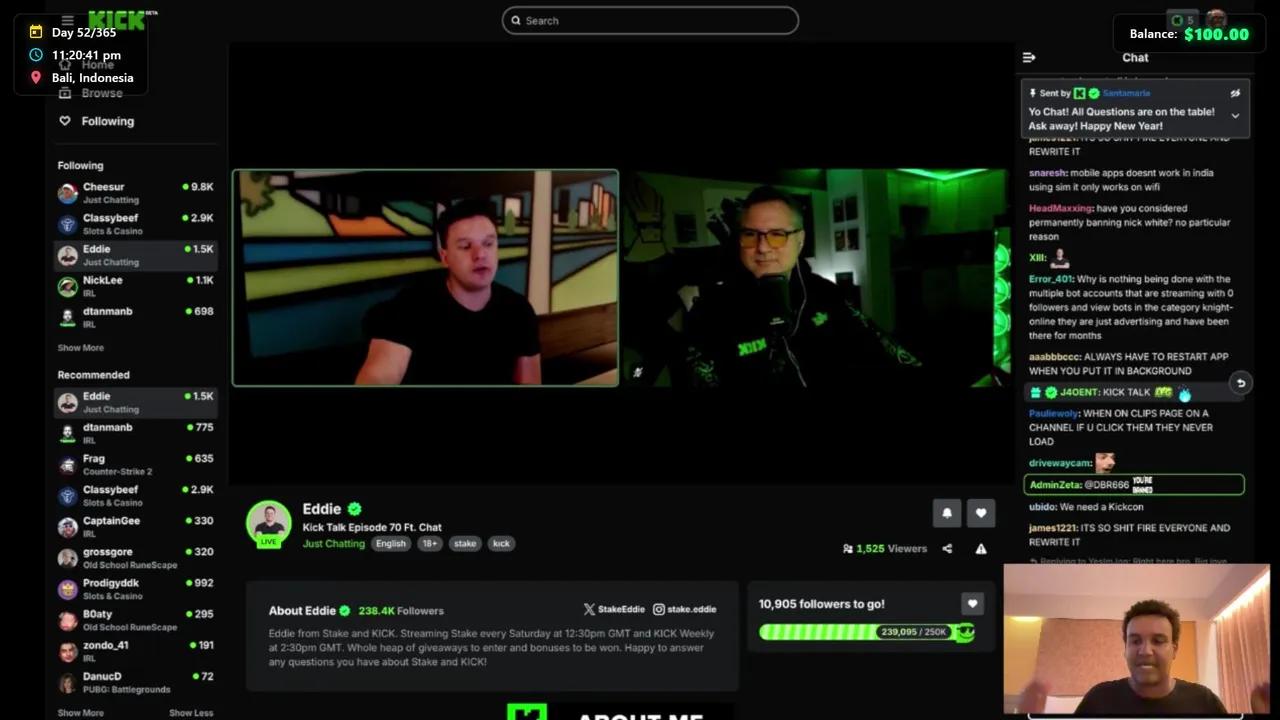Click J4OENT username in chat
The width and height of the screenshot is (1280, 720).
pyautogui.click(x=1079, y=393)
